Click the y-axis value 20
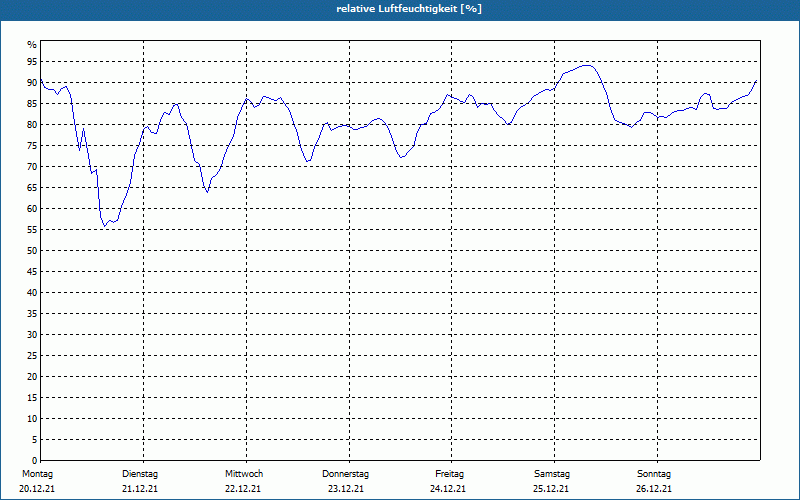The width and height of the screenshot is (800, 500). click(32, 377)
